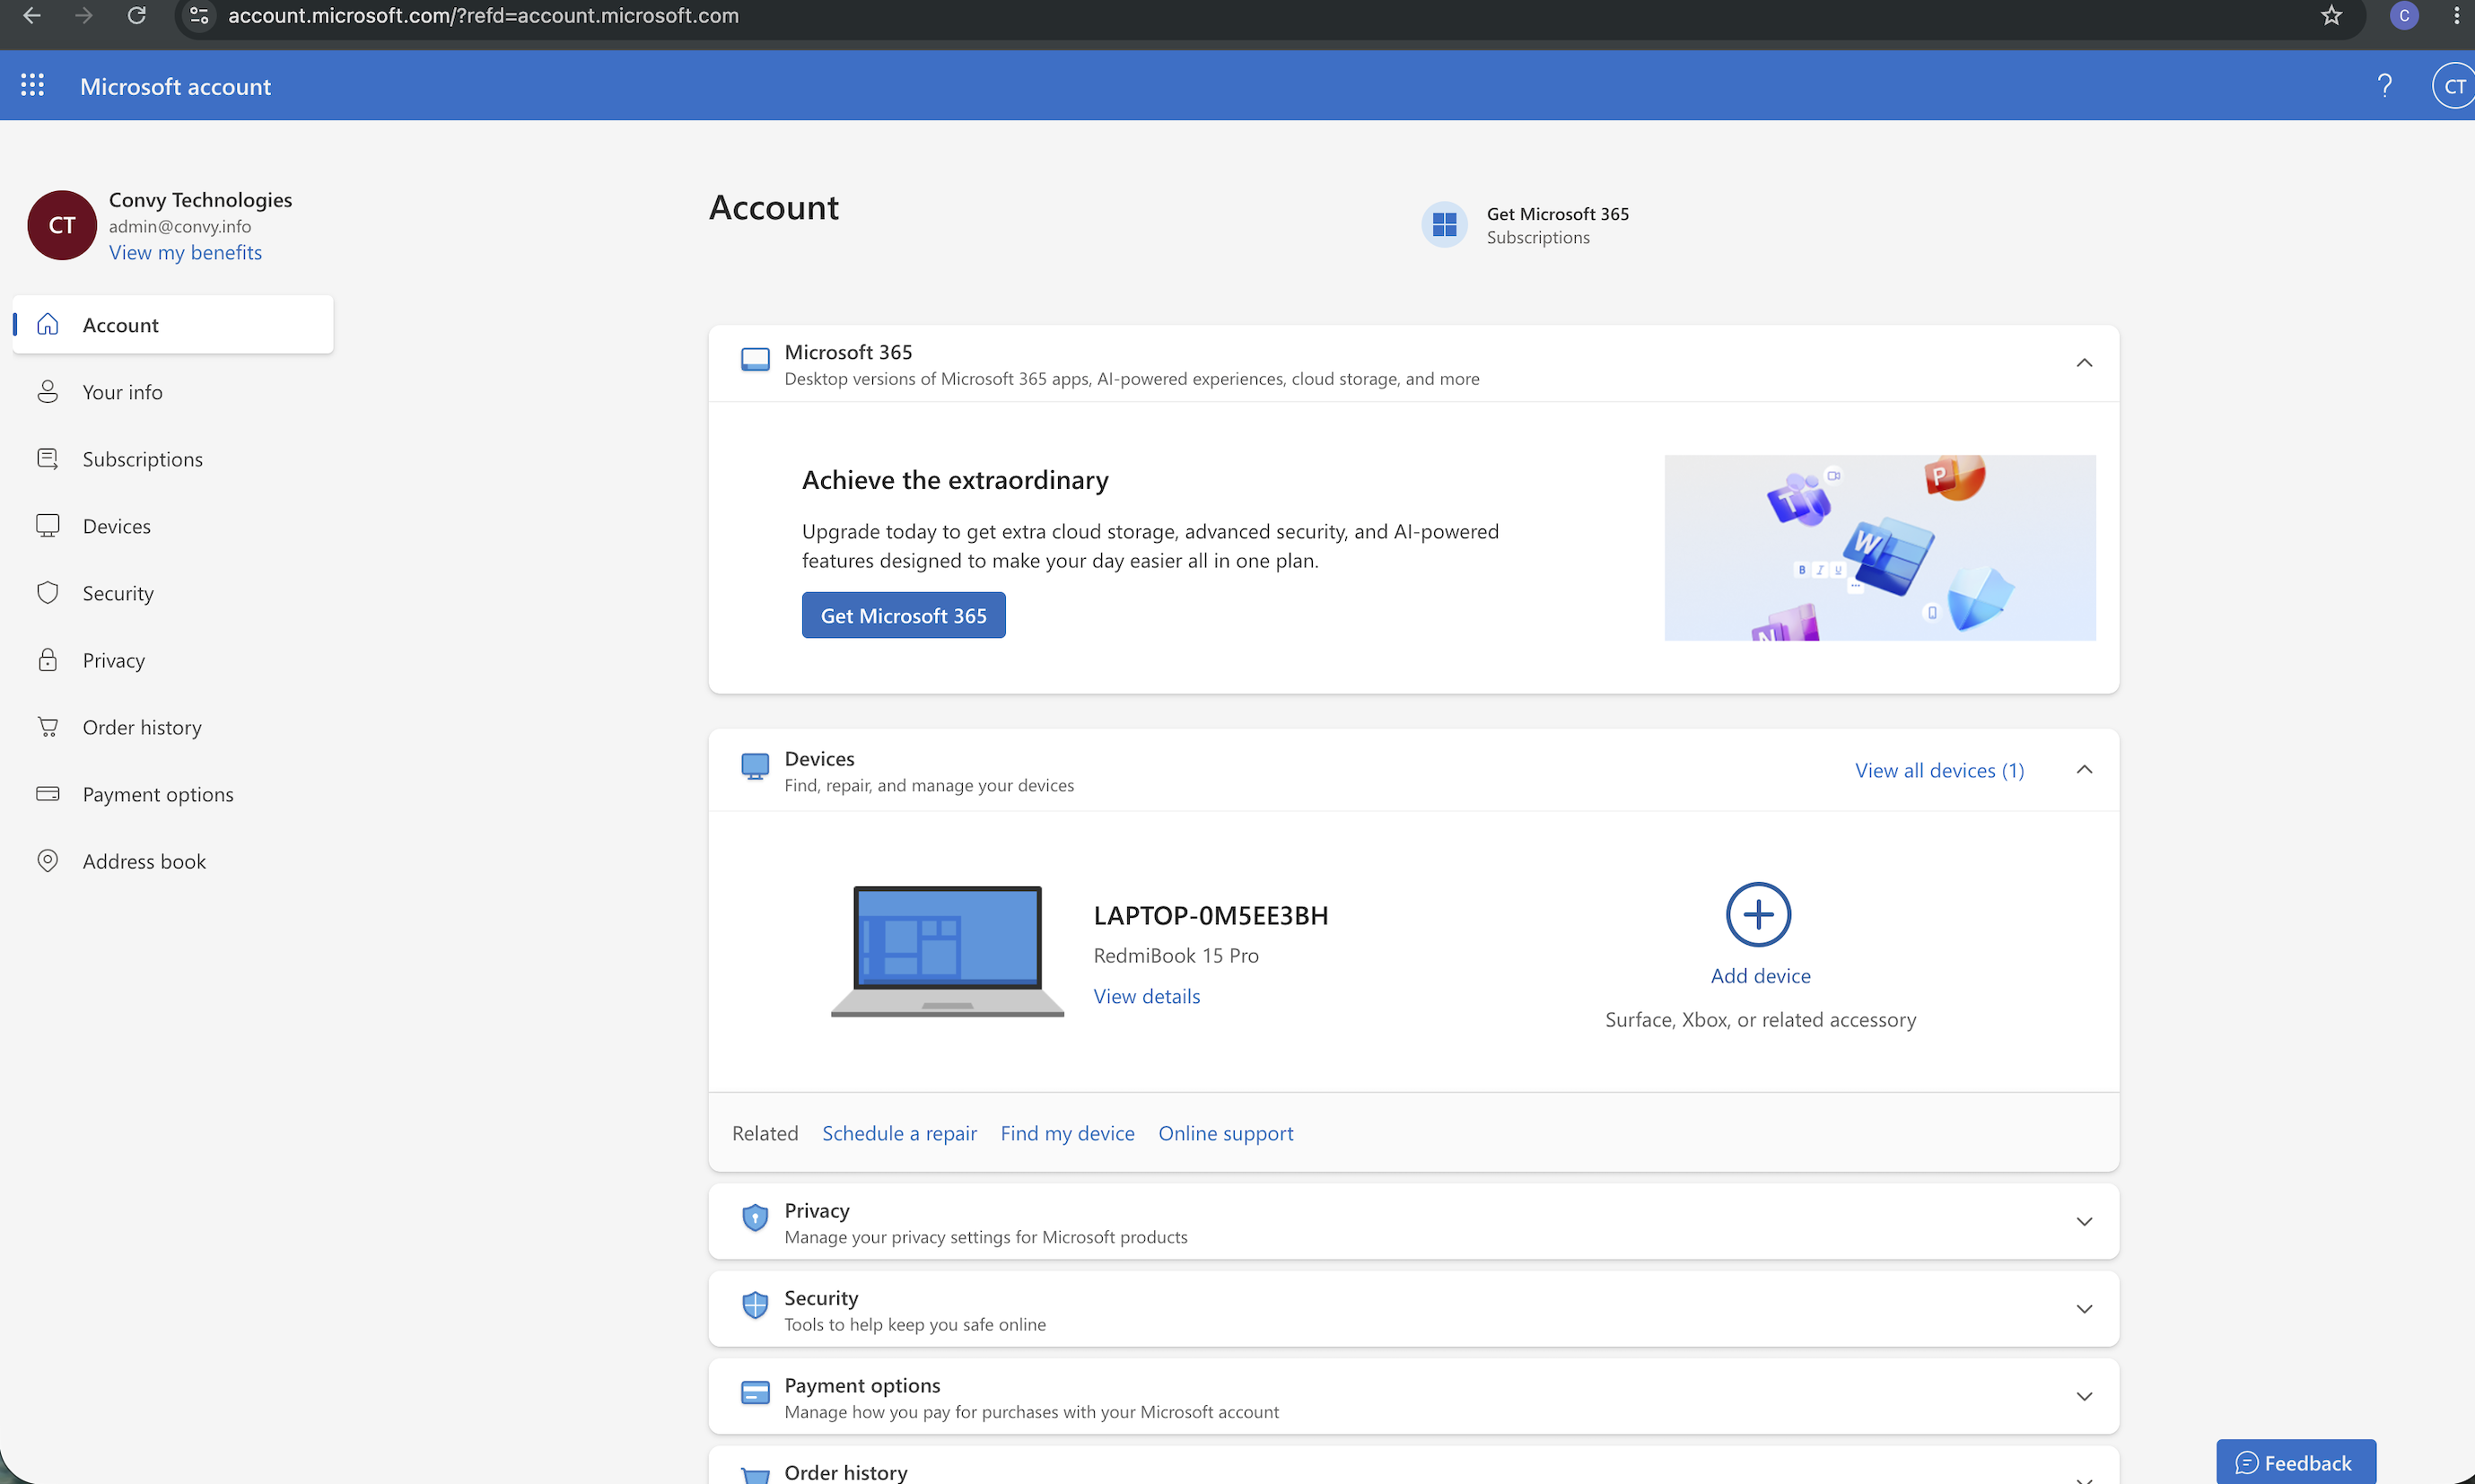Click View my benefits link
This screenshot has height=1484, width=2475.
point(185,253)
